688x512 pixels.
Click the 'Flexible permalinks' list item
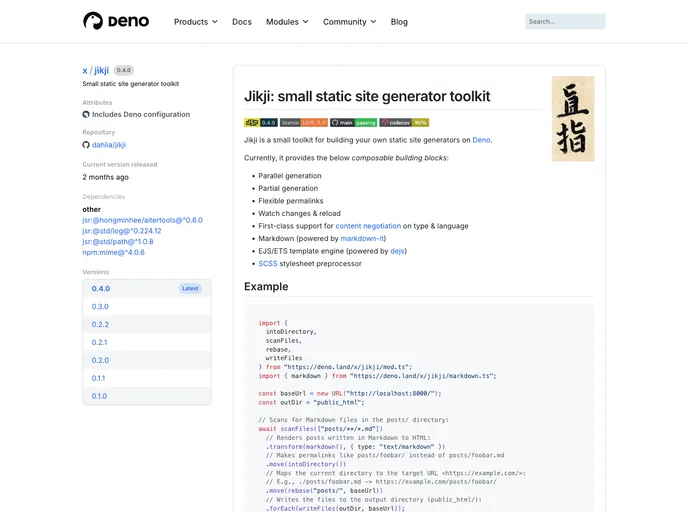click(291, 201)
